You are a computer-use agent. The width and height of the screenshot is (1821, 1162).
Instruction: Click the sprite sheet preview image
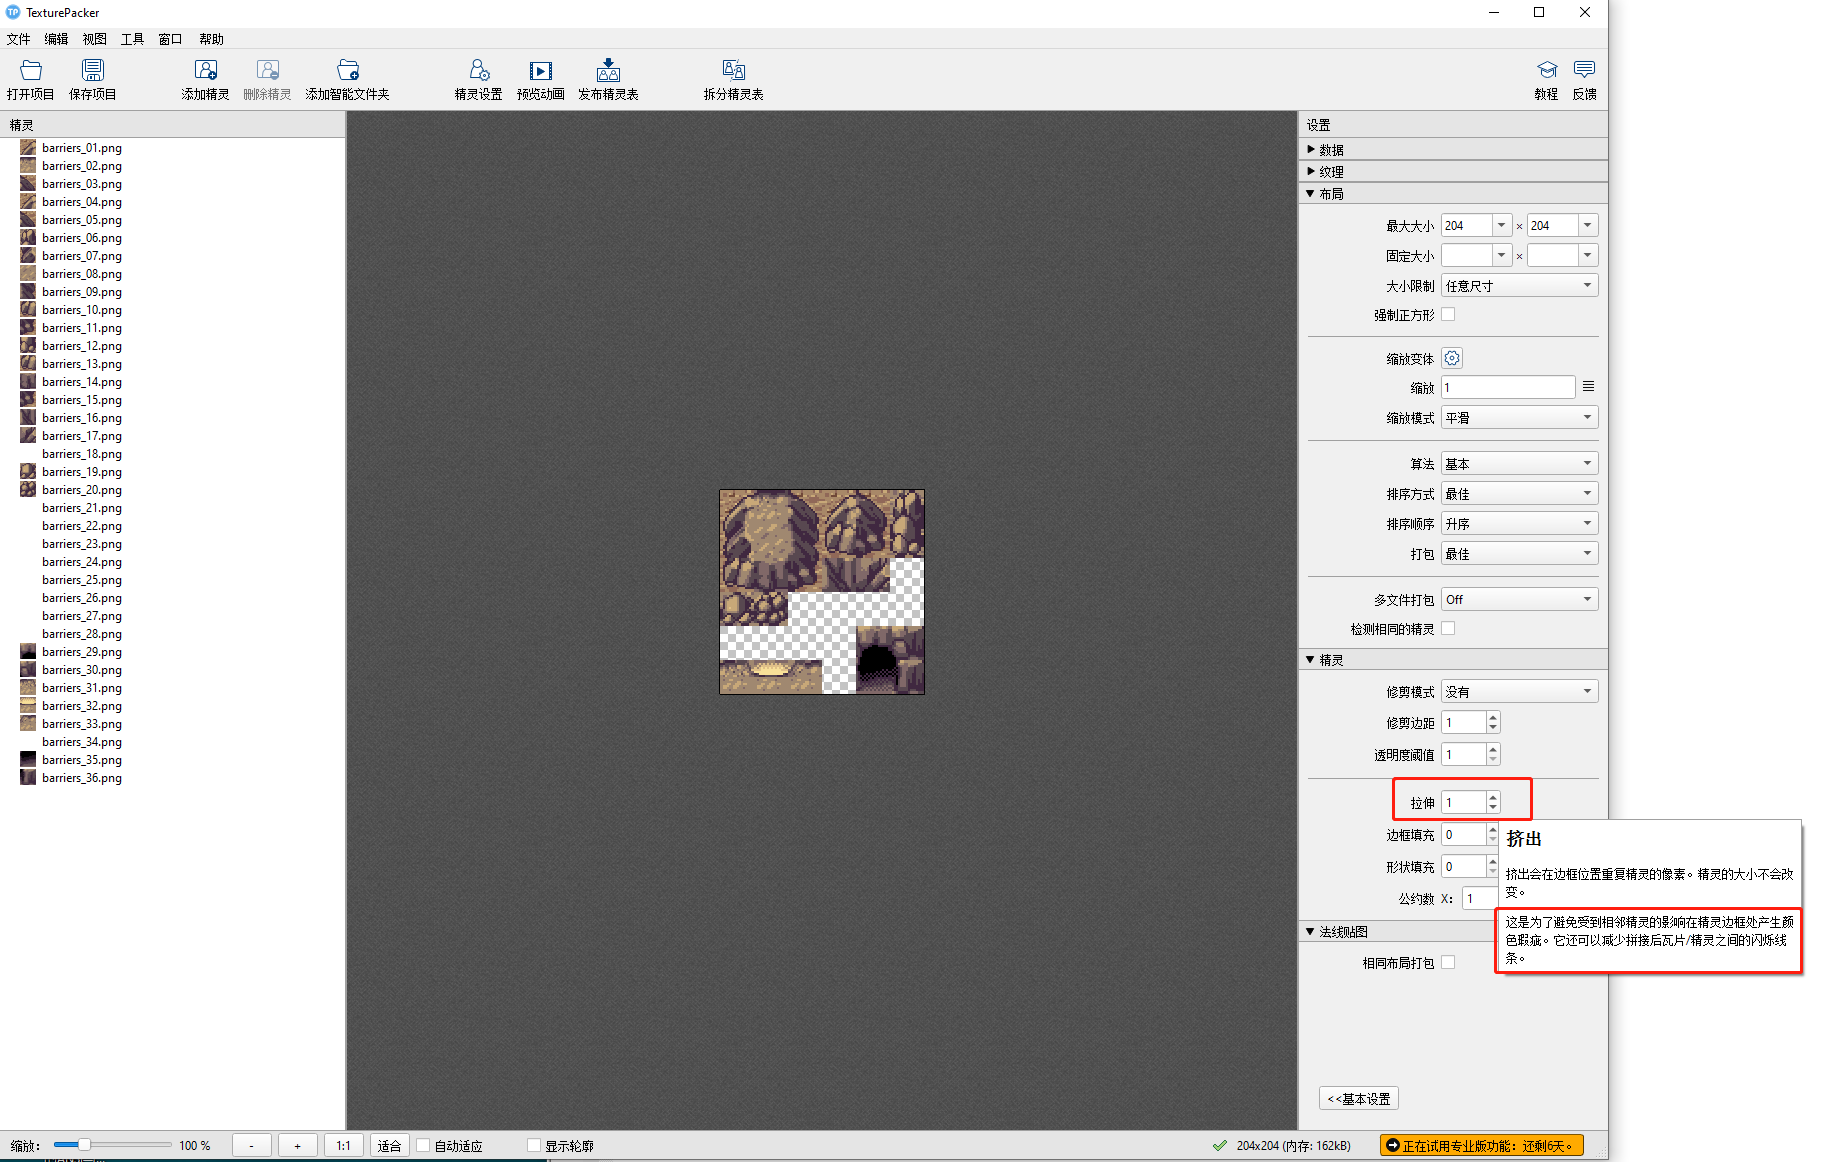[822, 592]
